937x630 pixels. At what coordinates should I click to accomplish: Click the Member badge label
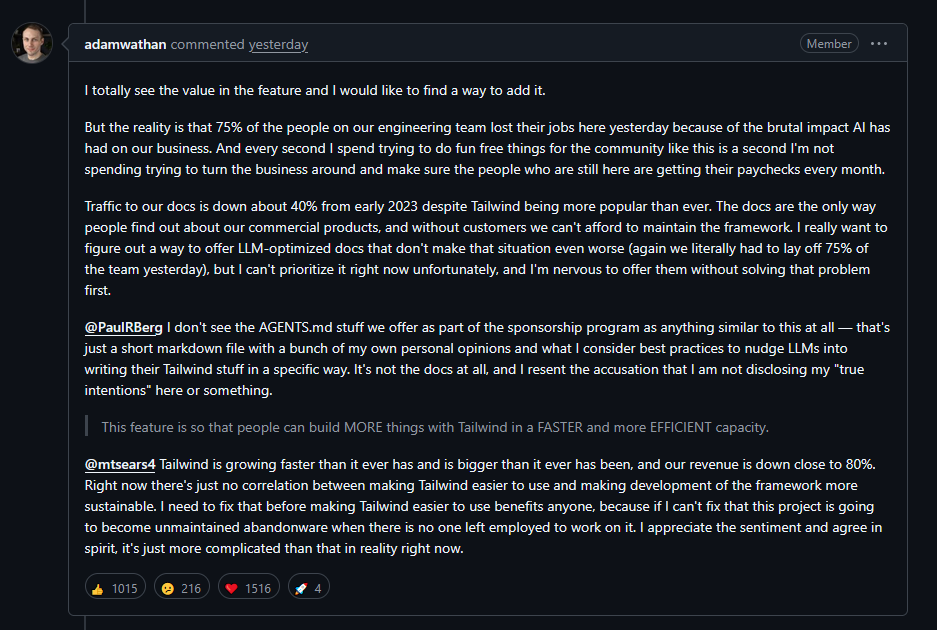click(829, 44)
